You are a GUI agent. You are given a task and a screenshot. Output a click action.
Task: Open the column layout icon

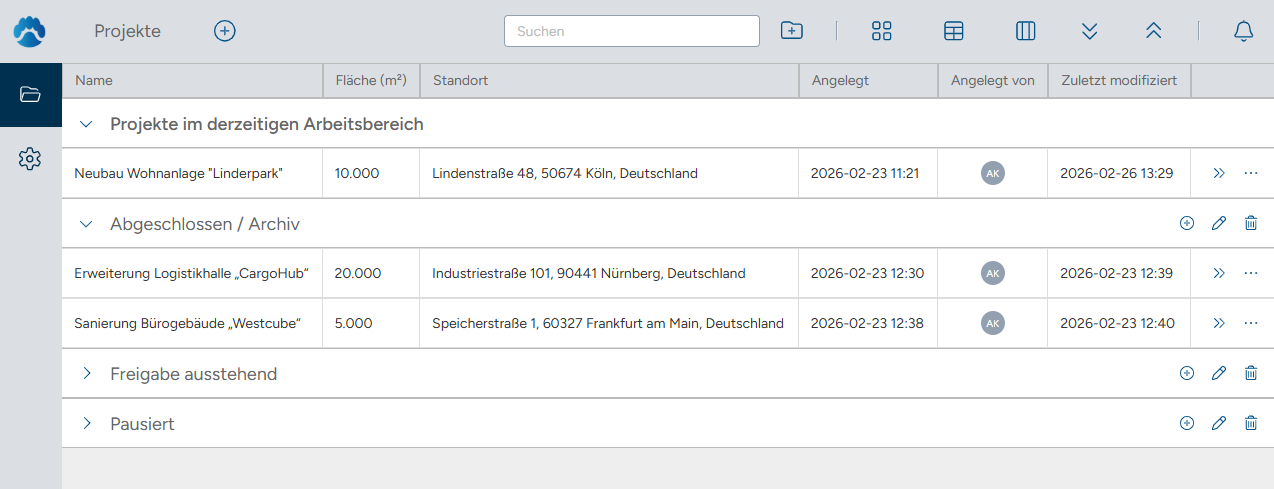(x=1025, y=31)
